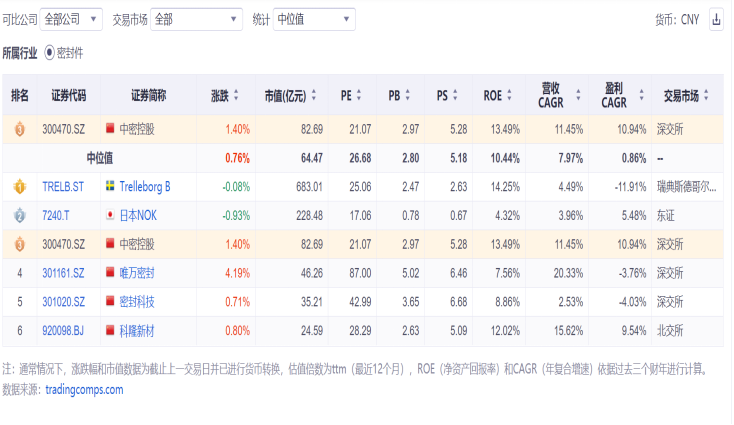Click the 中位值 row label
Screen dimensions: 734x425
pyautogui.click(x=99, y=158)
